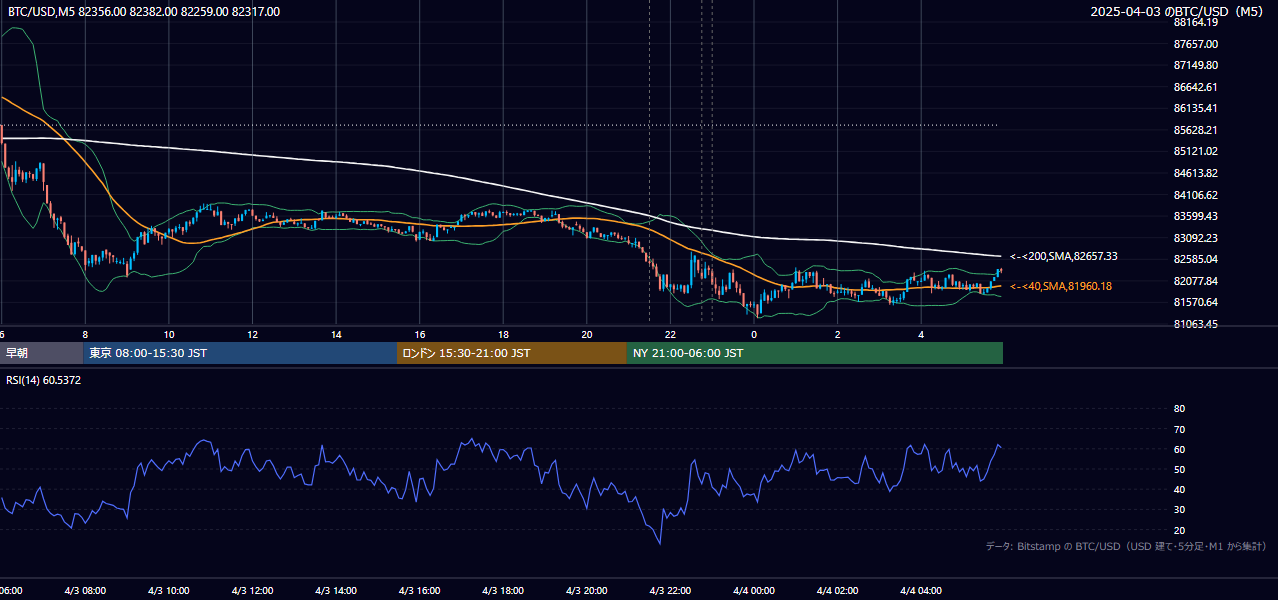The width and height of the screenshot is (1278, 600).
Task: Click hour tick 12 under the price chart
Action: [253, 334]
